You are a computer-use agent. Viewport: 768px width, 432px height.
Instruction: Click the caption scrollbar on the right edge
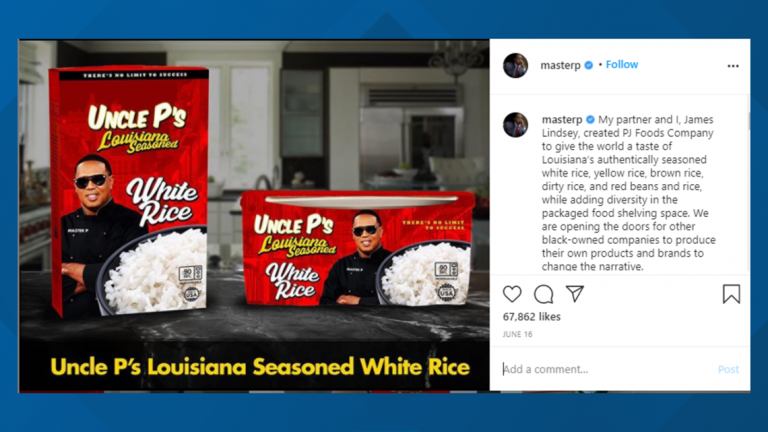(748, 121)
